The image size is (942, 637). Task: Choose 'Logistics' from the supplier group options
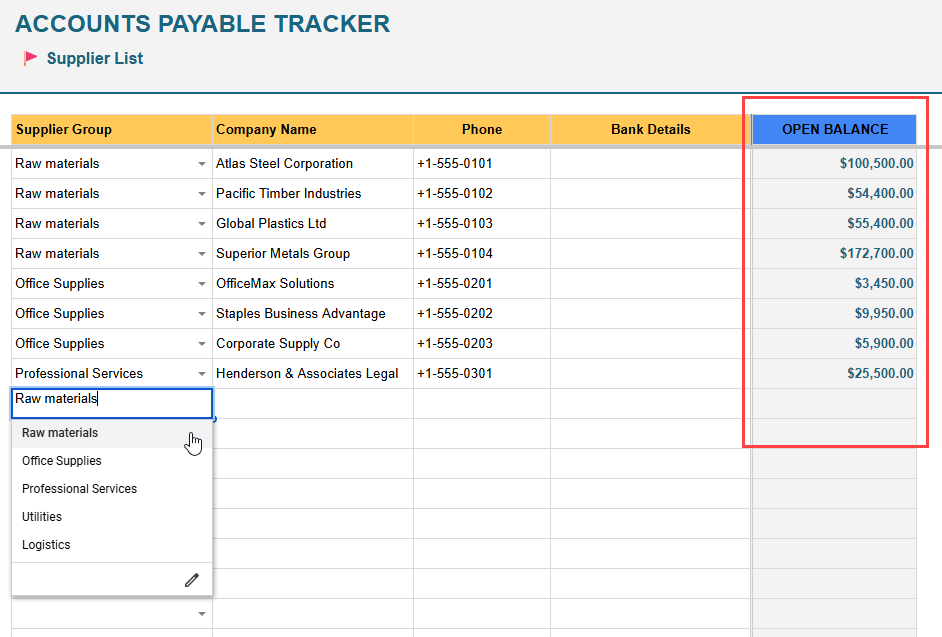click(x=44, y=545)
